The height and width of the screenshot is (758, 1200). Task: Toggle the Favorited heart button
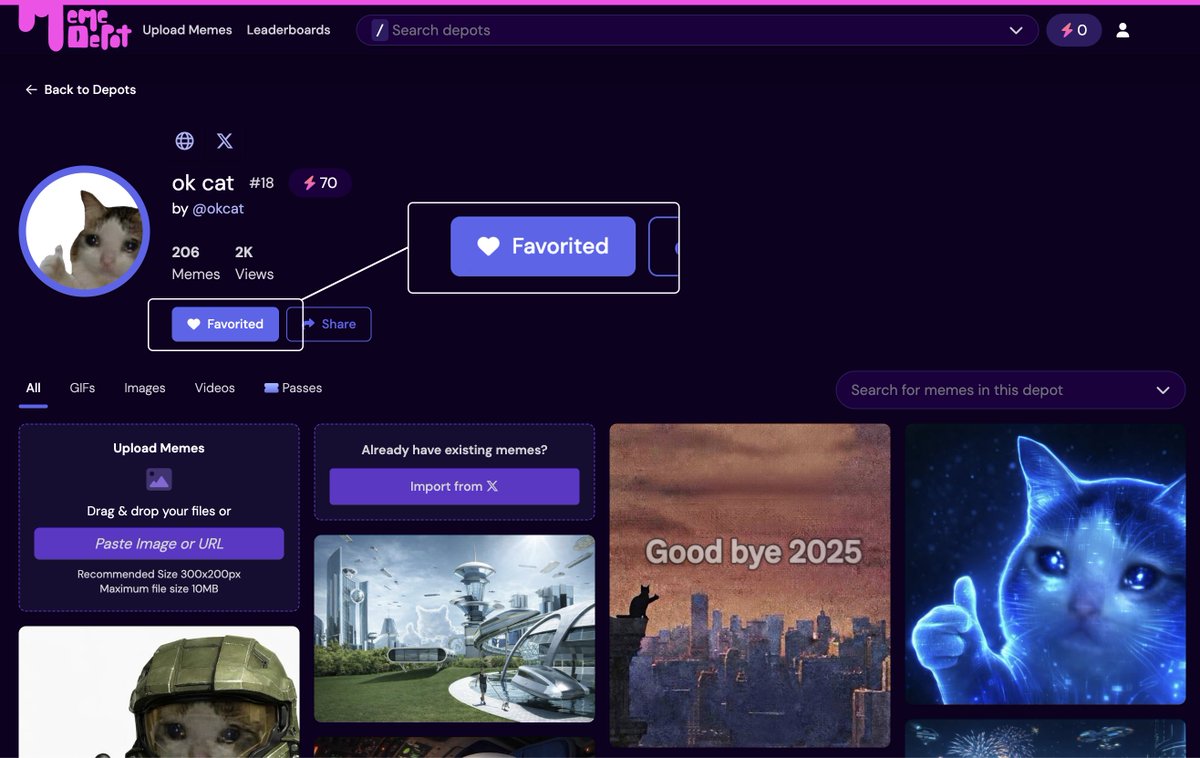pyautogui.click(x=225, y=324)
